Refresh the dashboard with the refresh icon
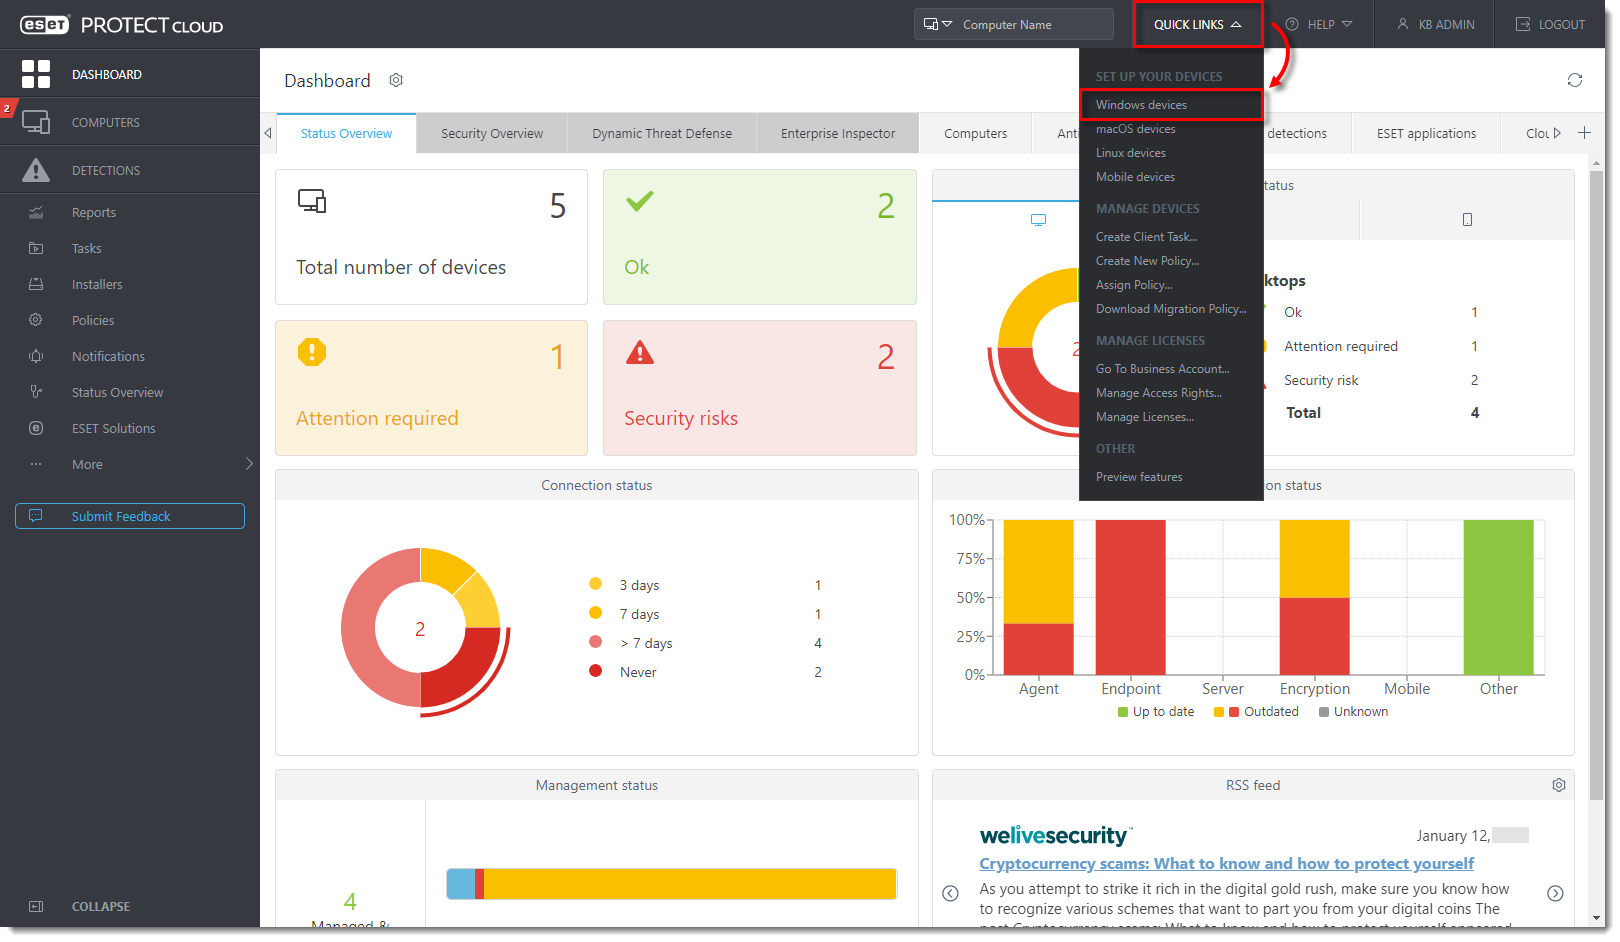 coord(1574,80)
